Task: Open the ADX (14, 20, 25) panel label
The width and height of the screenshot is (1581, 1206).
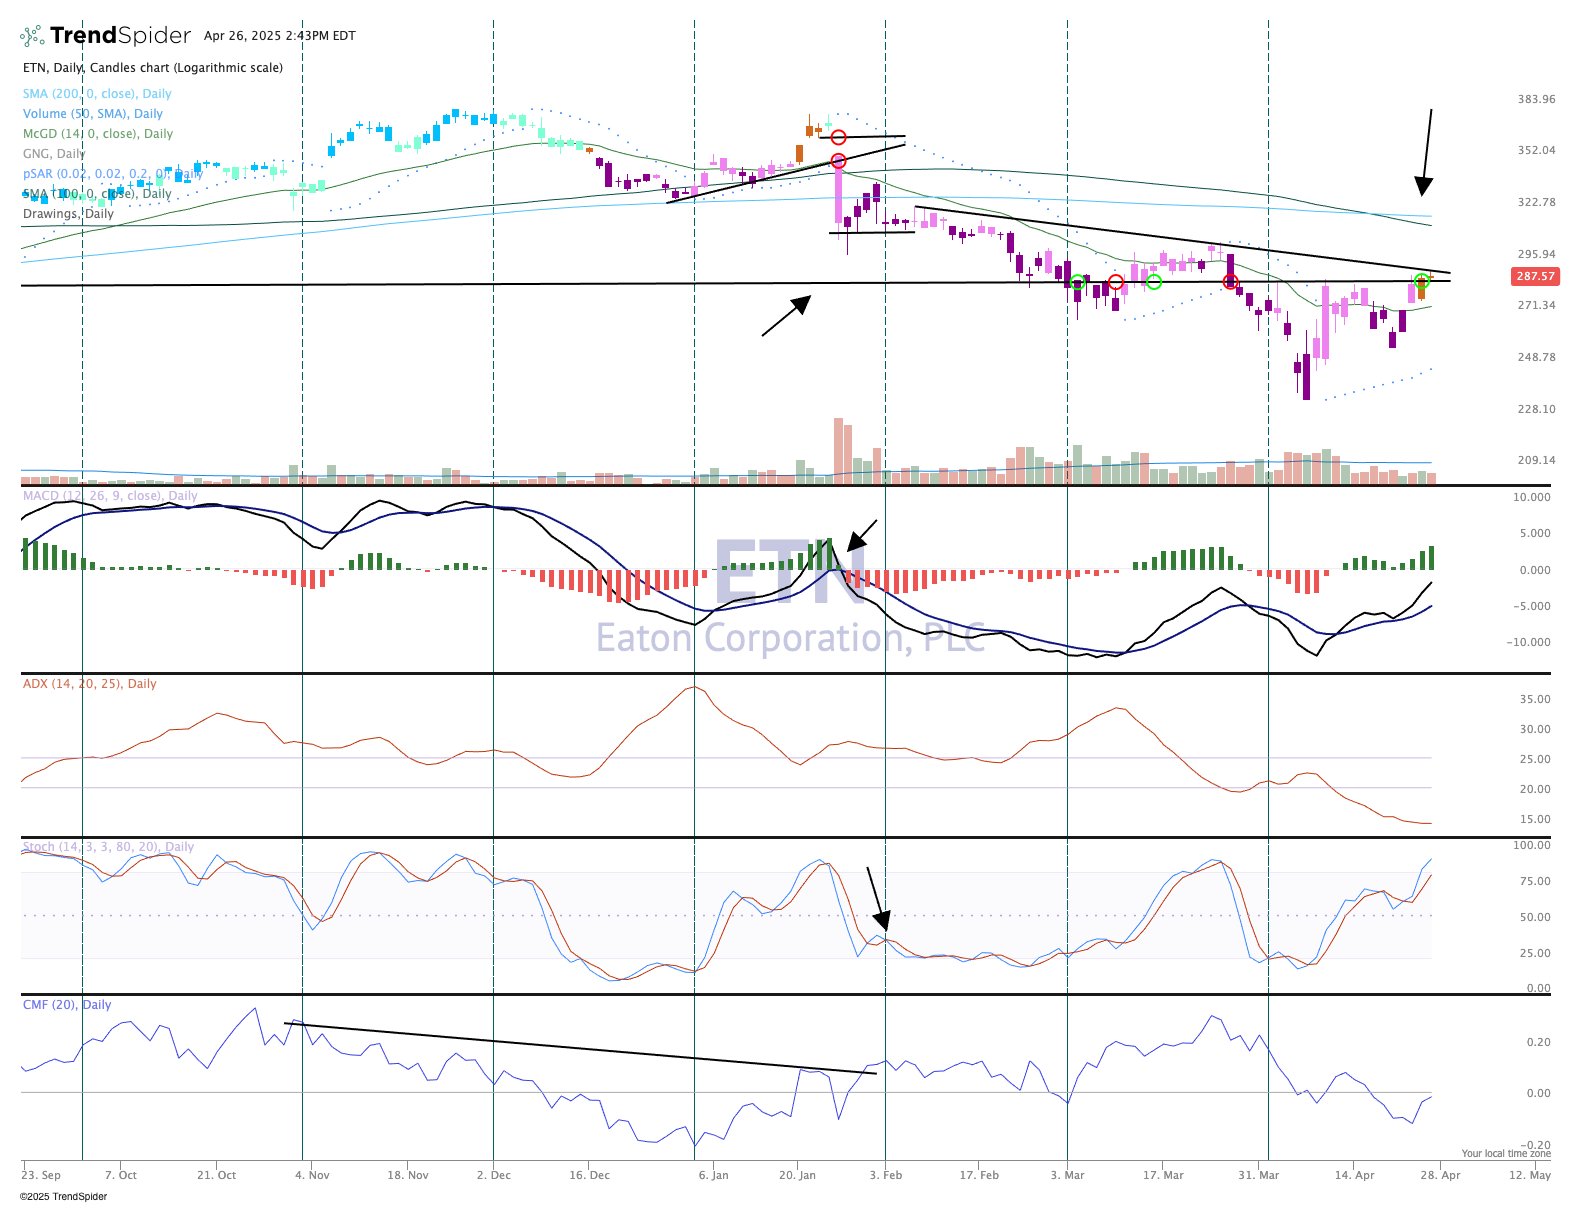Action: pyautogui.click(x=89, y=684)
